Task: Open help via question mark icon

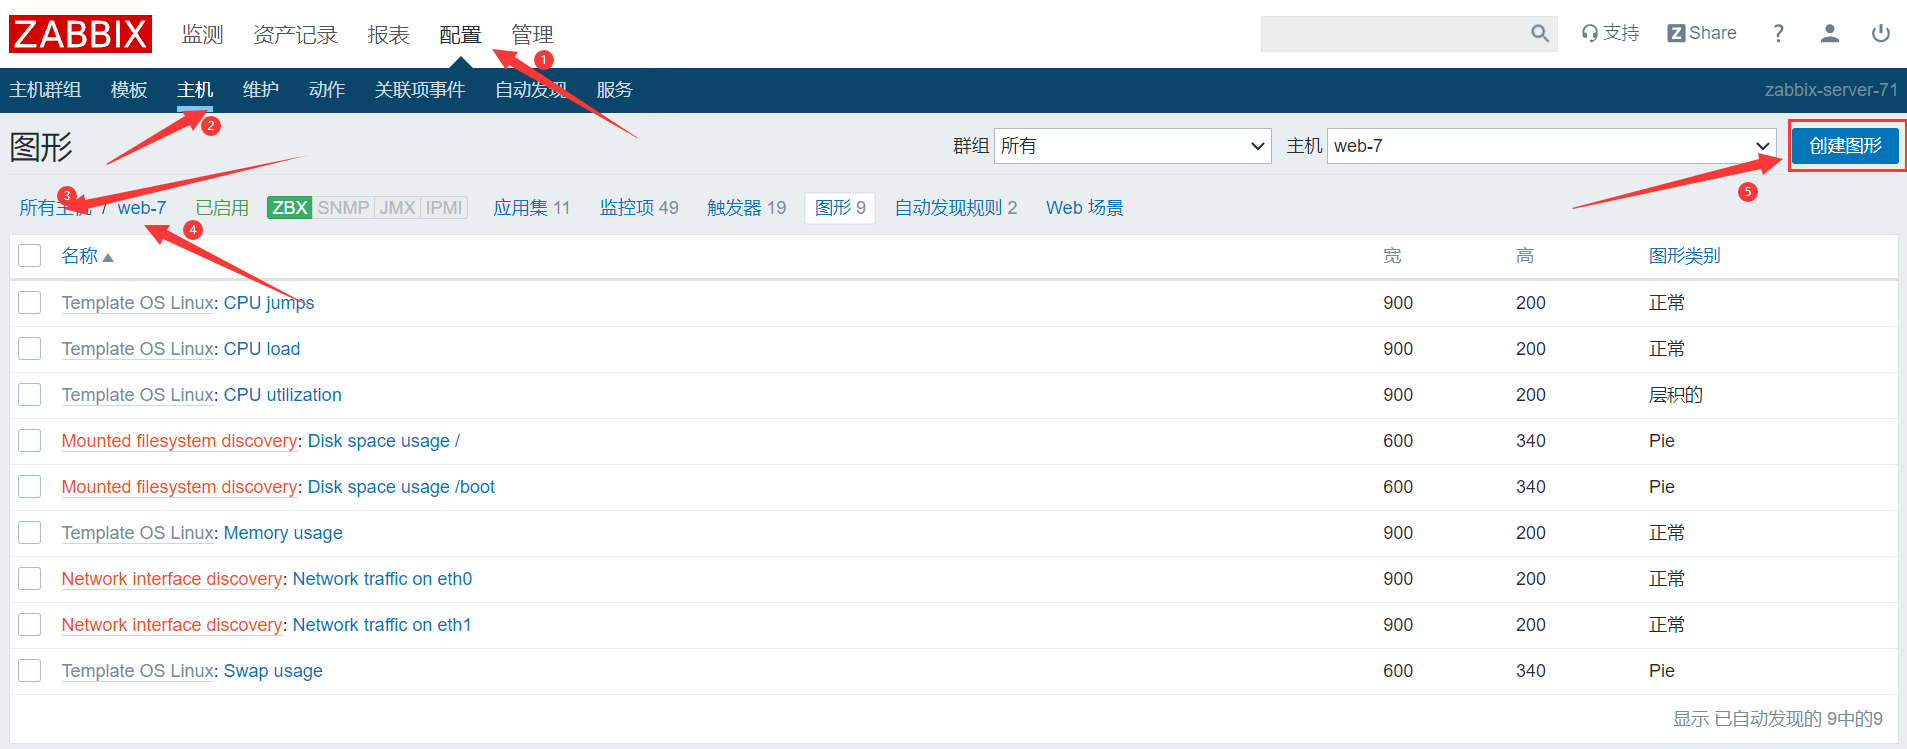Action: [x=1778, y=33]
